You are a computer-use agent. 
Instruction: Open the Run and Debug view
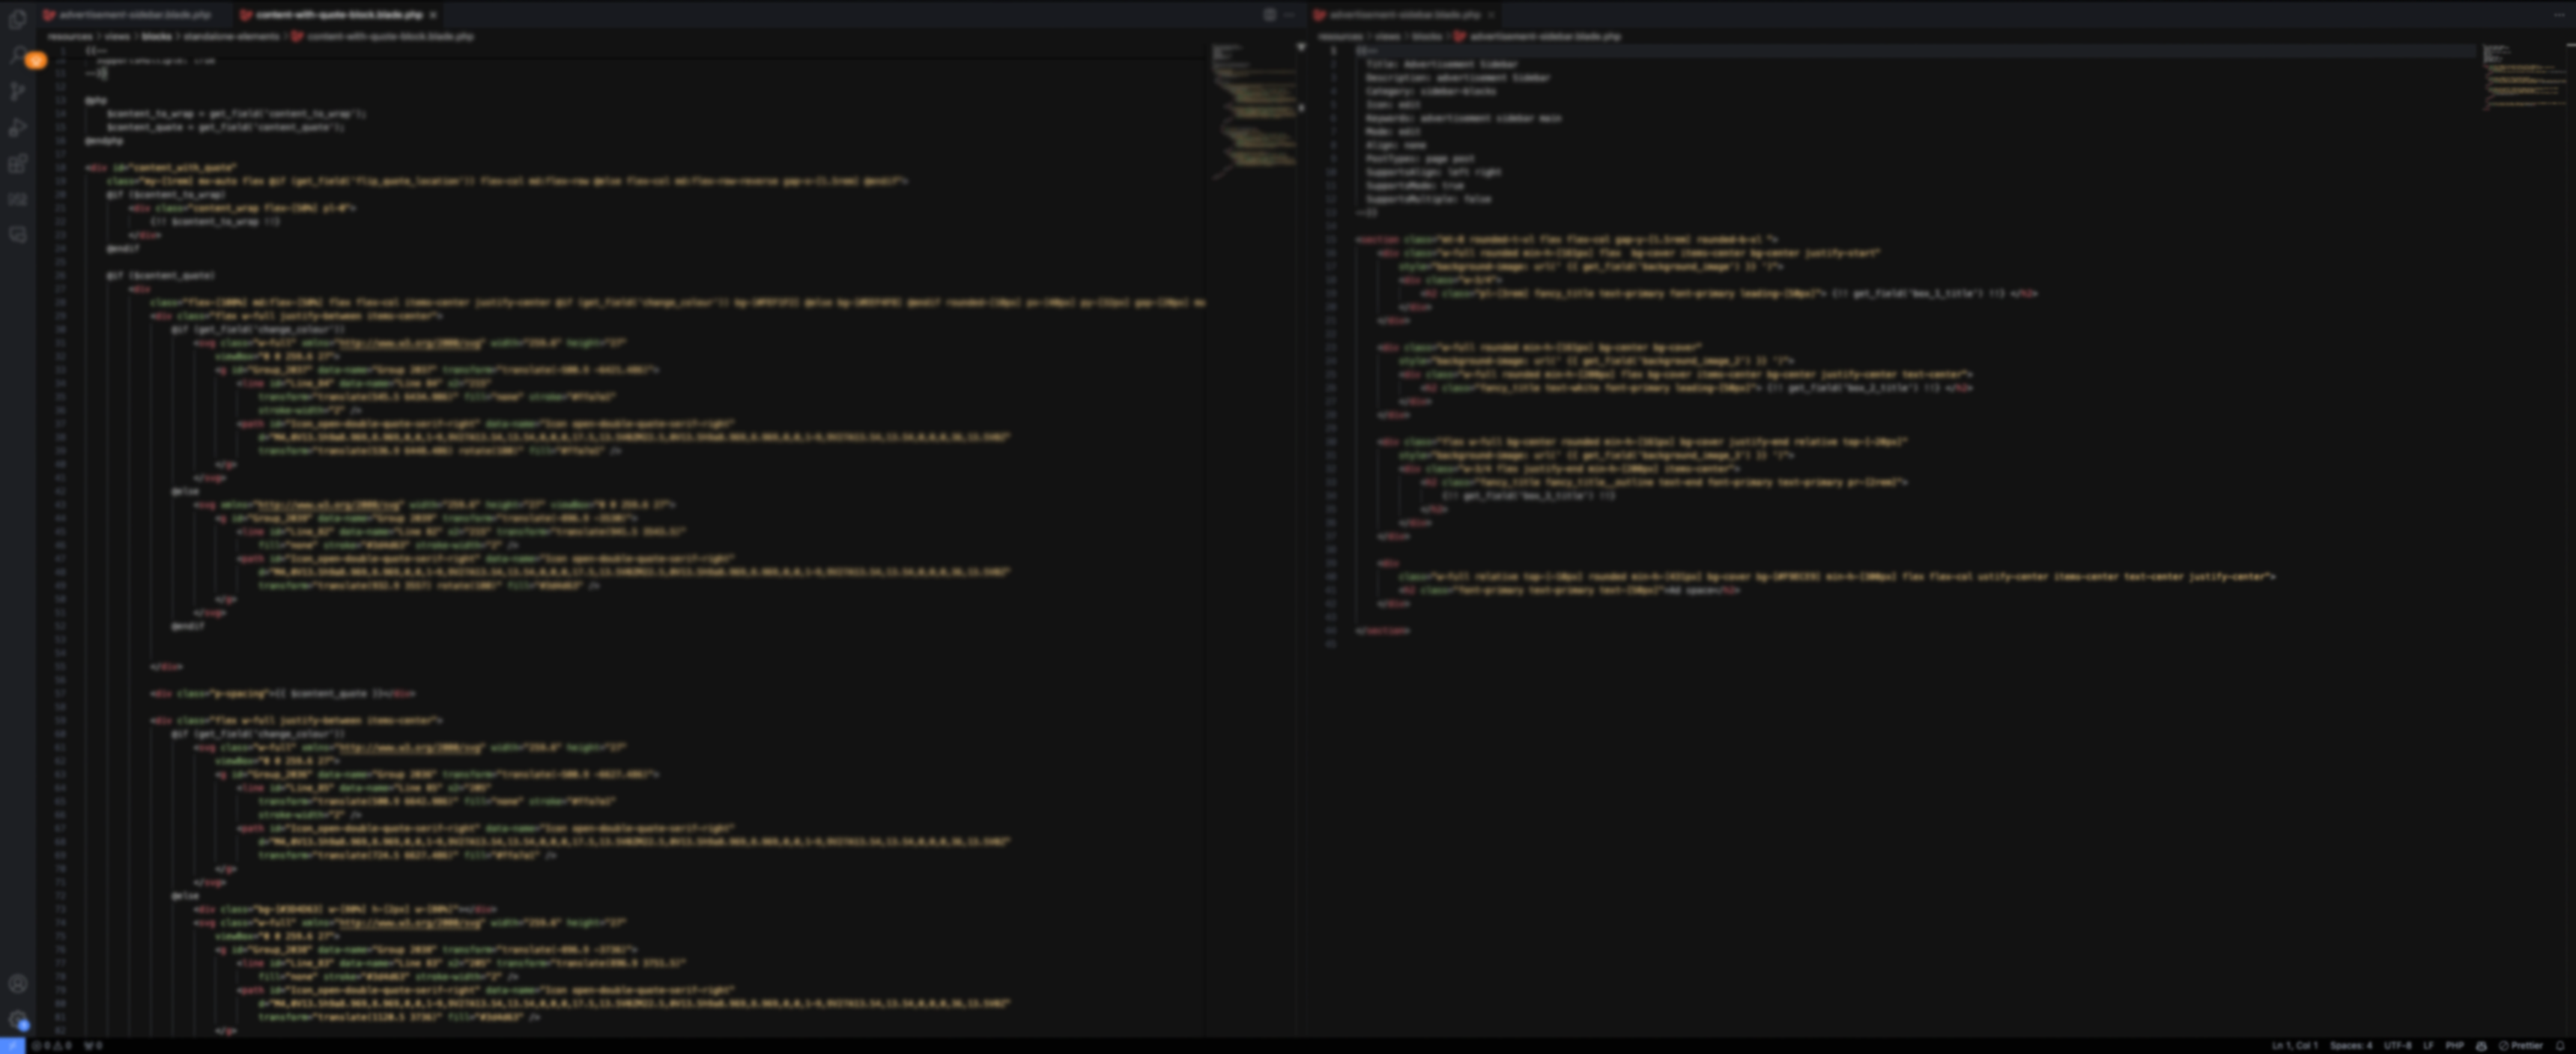(17, 127)
